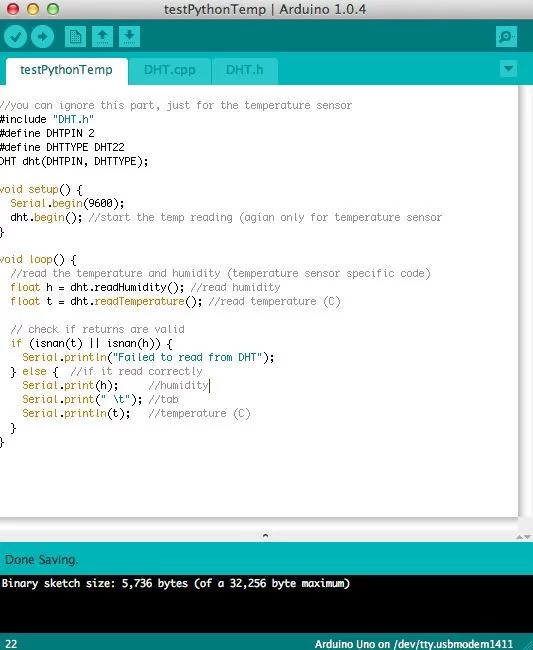Click the #define DHTTYPE DHT22 line
Viewport: 533px width, 650px height.
(62, 147)
